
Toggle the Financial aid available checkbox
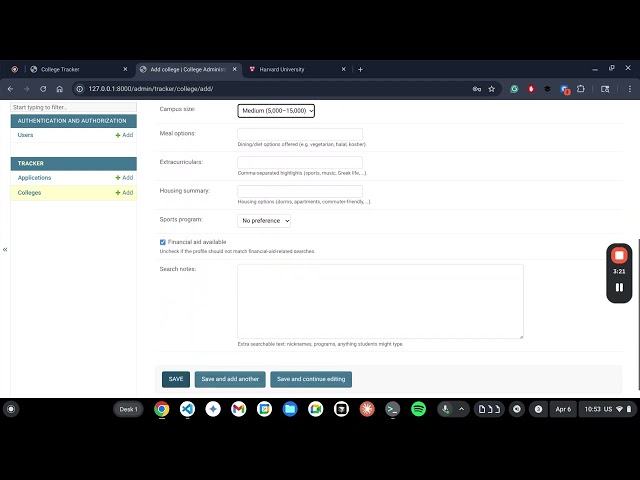[x=162, y=242]
